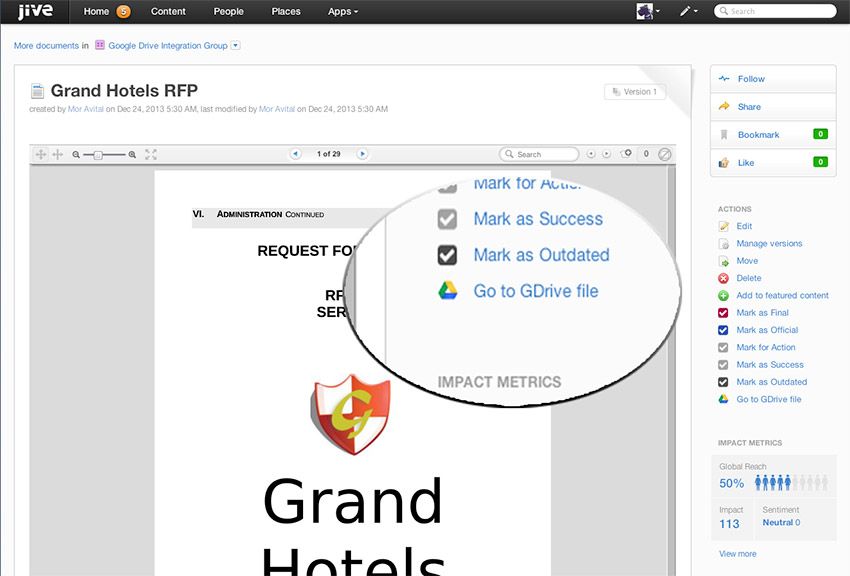The image size is (850, 576).
Task: Open the user avatar dropdown
Action: 648,12
